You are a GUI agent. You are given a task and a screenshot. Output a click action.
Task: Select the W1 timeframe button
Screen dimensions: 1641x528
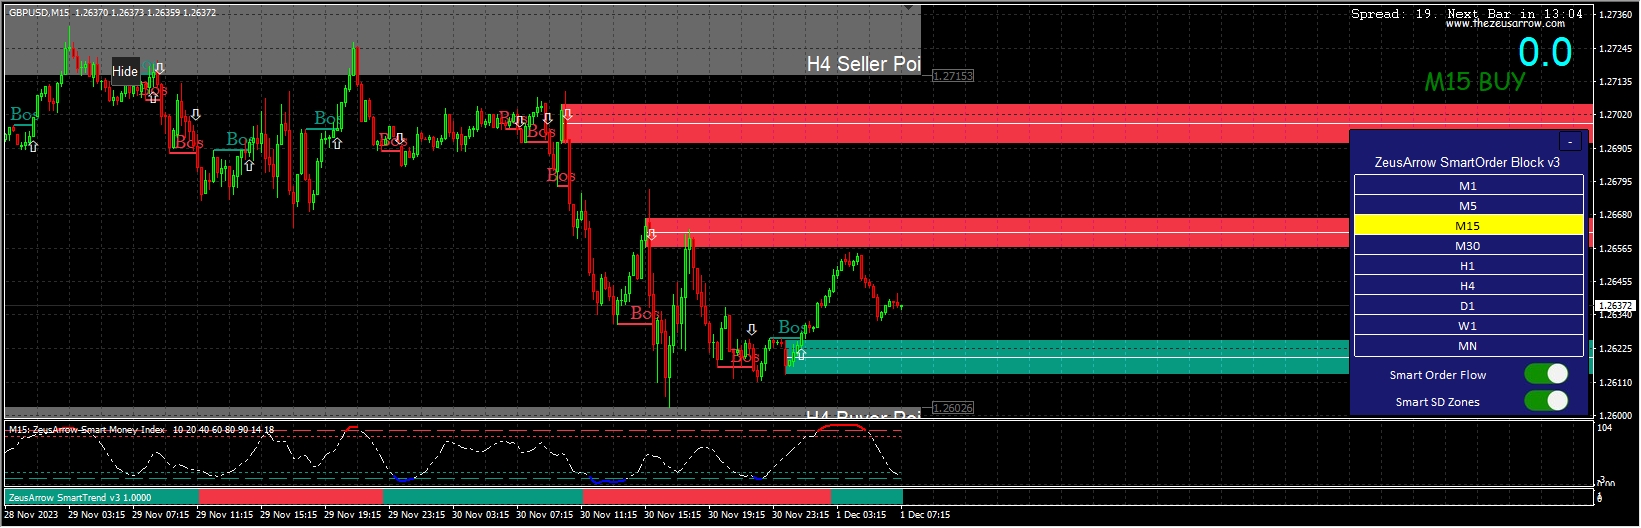click(x=1468, y=326)
